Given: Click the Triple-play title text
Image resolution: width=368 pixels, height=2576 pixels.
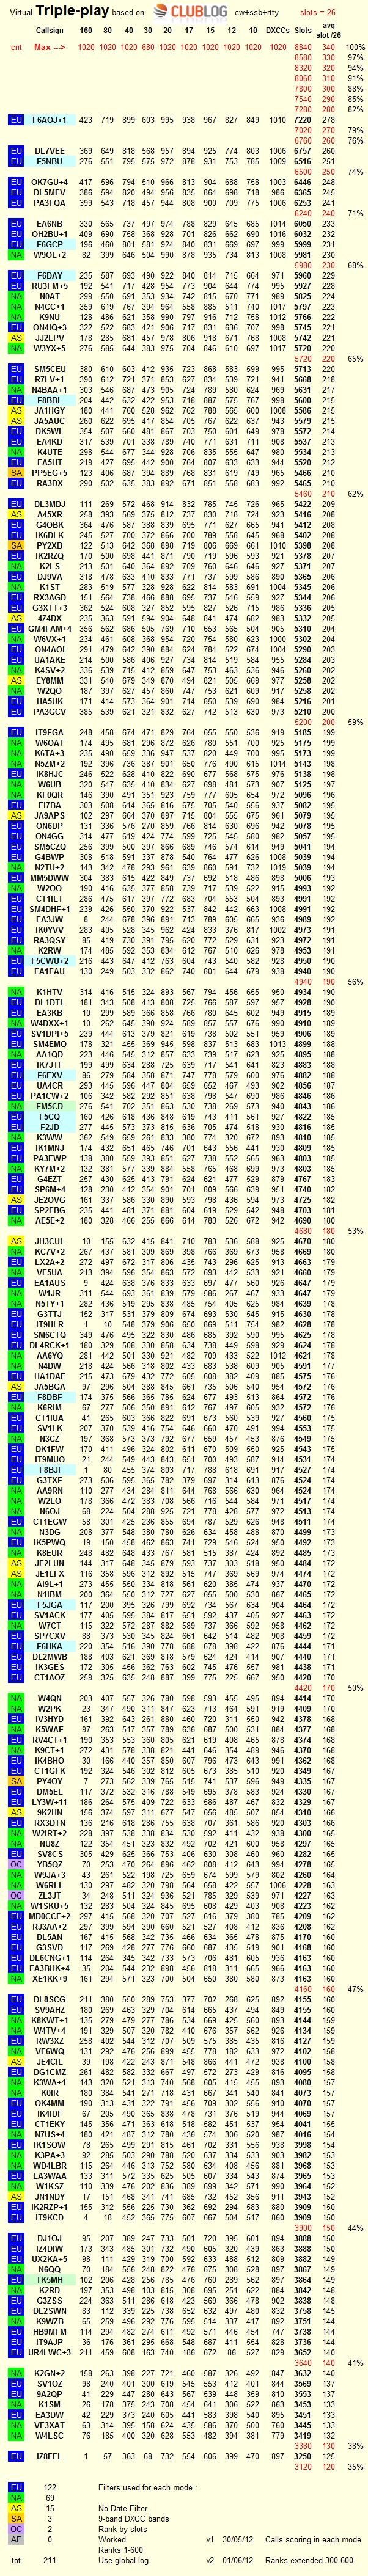Looking at the screenshot, I should (x=72, y=11).
